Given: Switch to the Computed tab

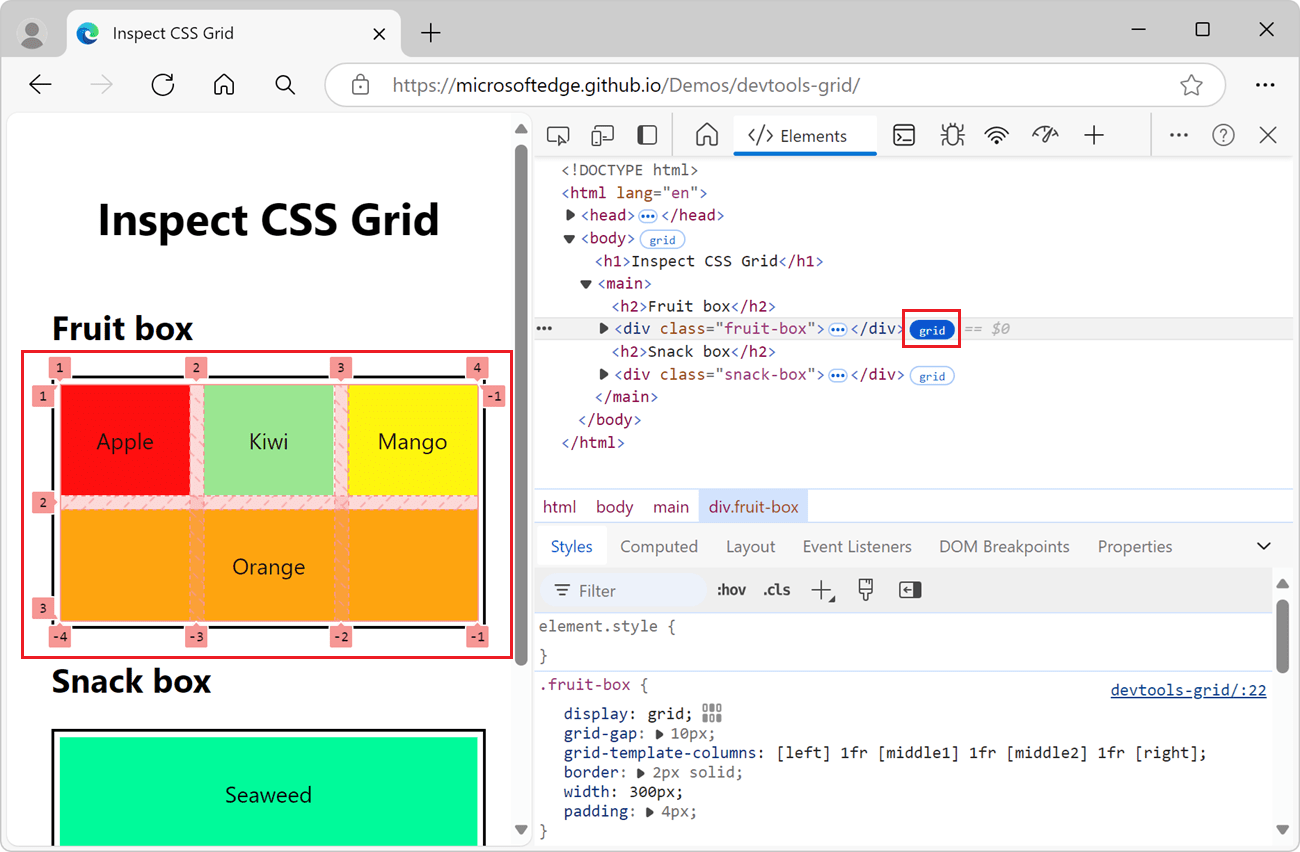Looking at the screenshot, I should pos(658,546).
